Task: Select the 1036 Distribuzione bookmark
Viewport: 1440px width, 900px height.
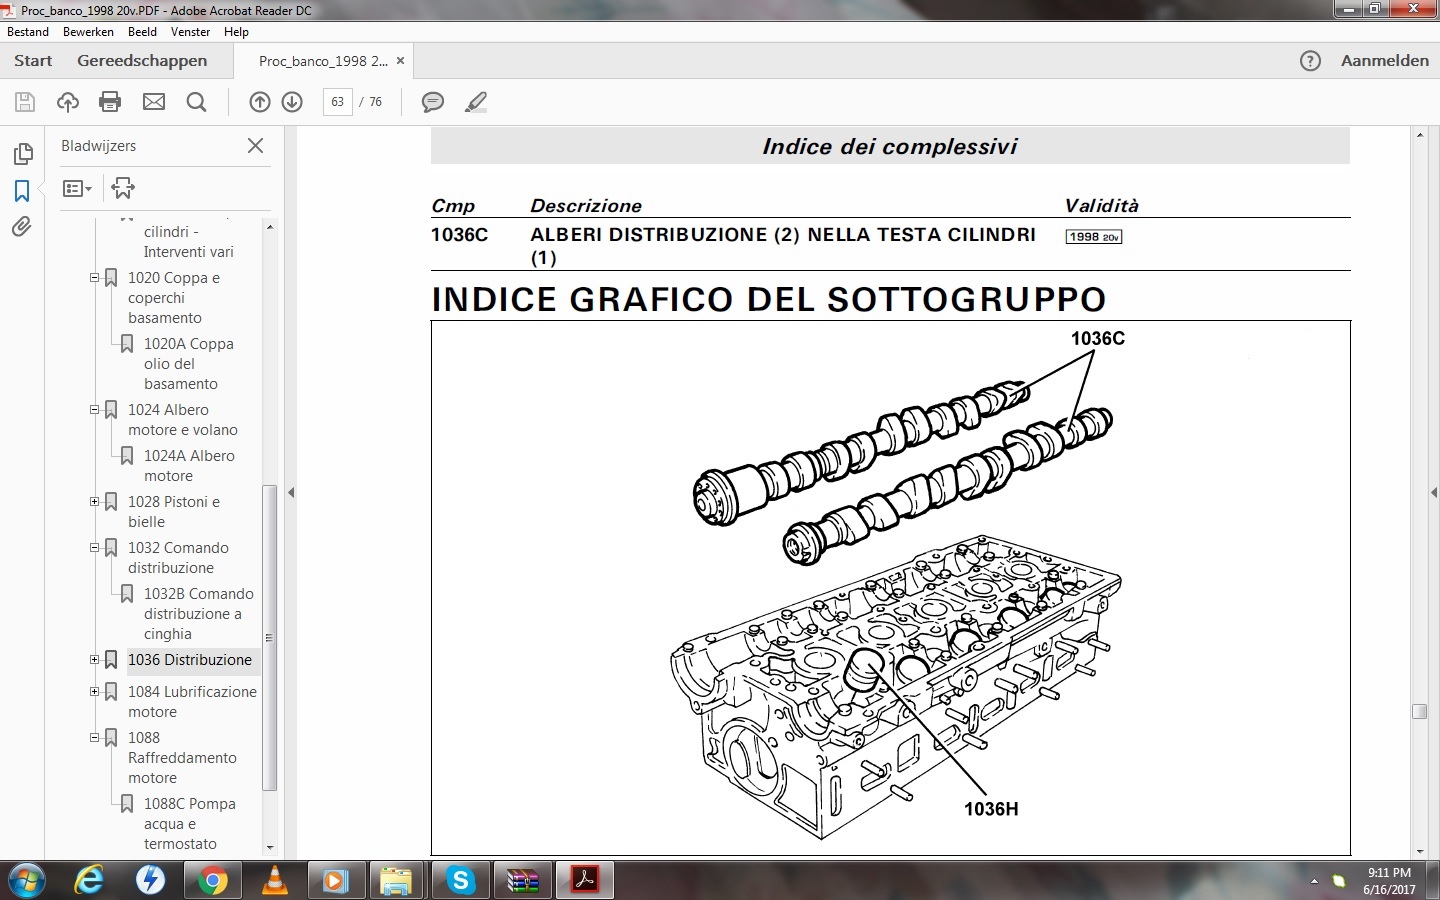Action: 190,660
